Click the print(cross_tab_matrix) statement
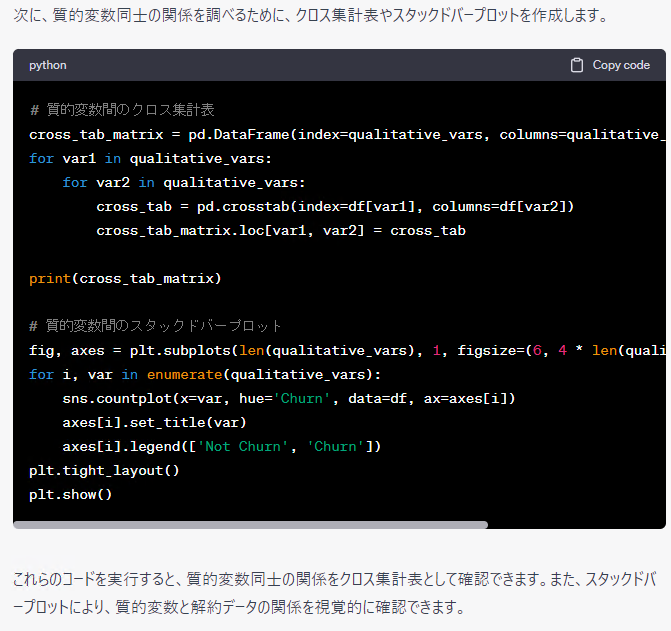 (x=125, y=278)
